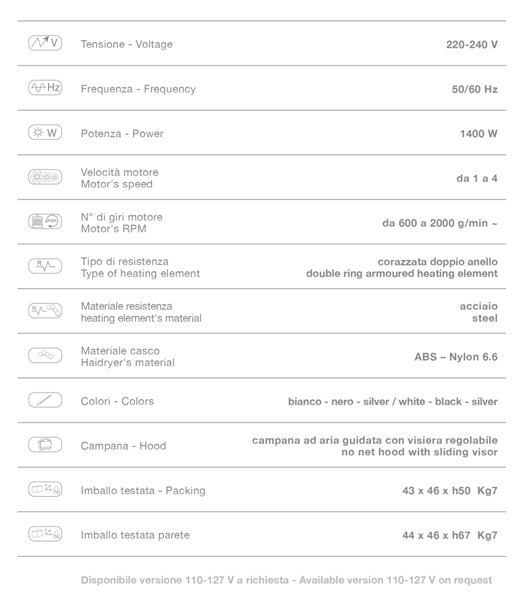Viewport: 524px width, 600px height.
Task: Click the colors brush icon
Action: pyautogui.click(x=45, y=400)
